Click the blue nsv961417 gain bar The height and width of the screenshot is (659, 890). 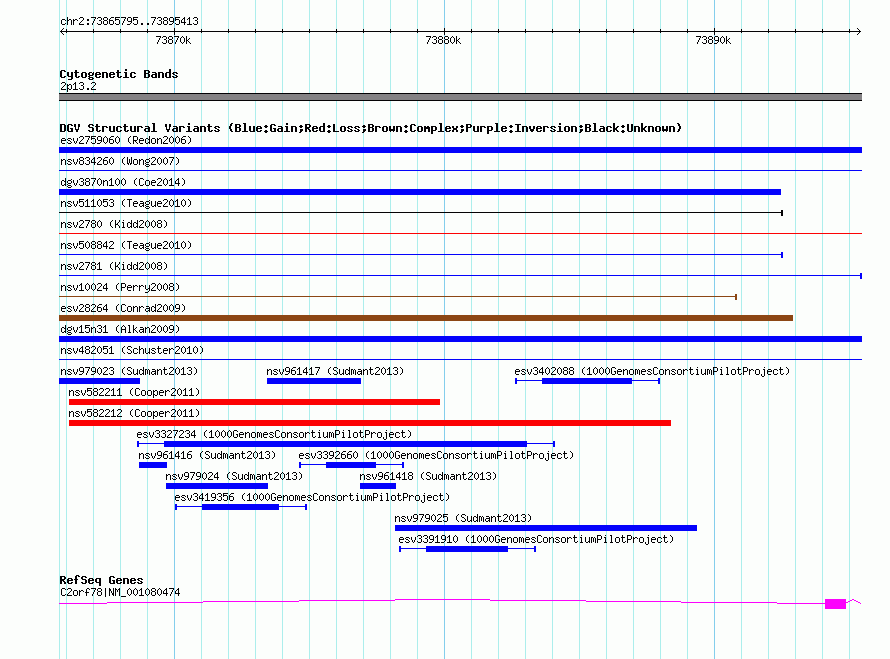(314, 381)
